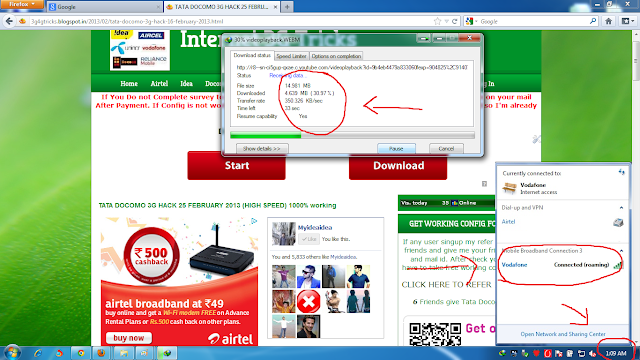Open TATA DOCOMO 3G HACK post title
The width and height of the screenshot is (640, 360).
217,206
